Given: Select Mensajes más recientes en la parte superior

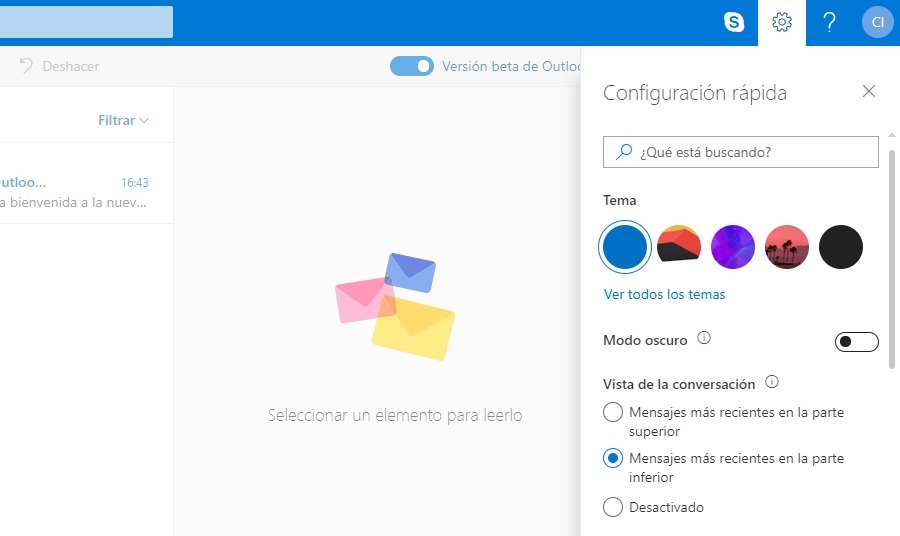Looking at the screenshot, I should [x=613, y=412].
